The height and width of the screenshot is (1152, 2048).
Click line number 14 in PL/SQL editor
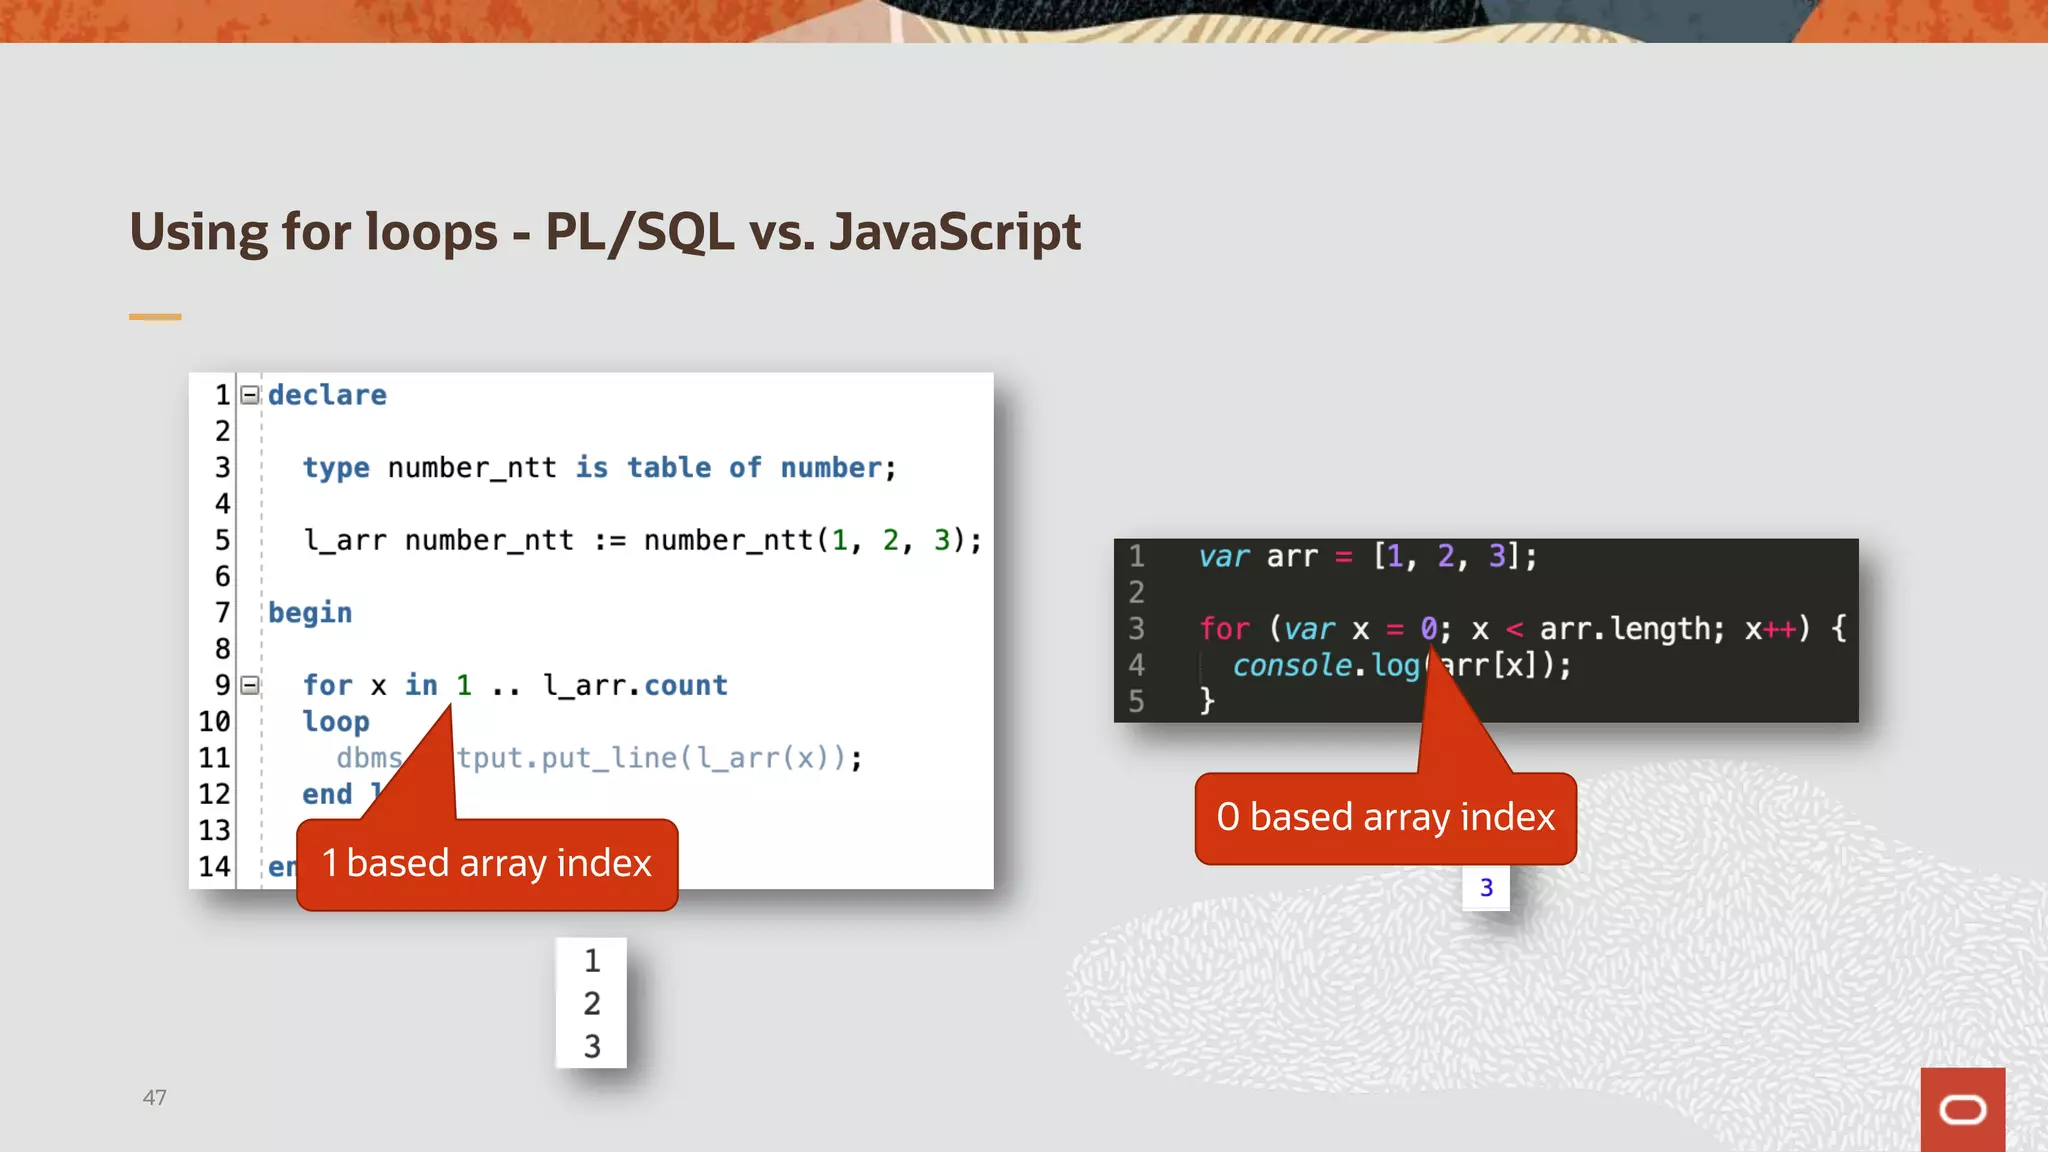pyautogui.click(x=214, y=867)
